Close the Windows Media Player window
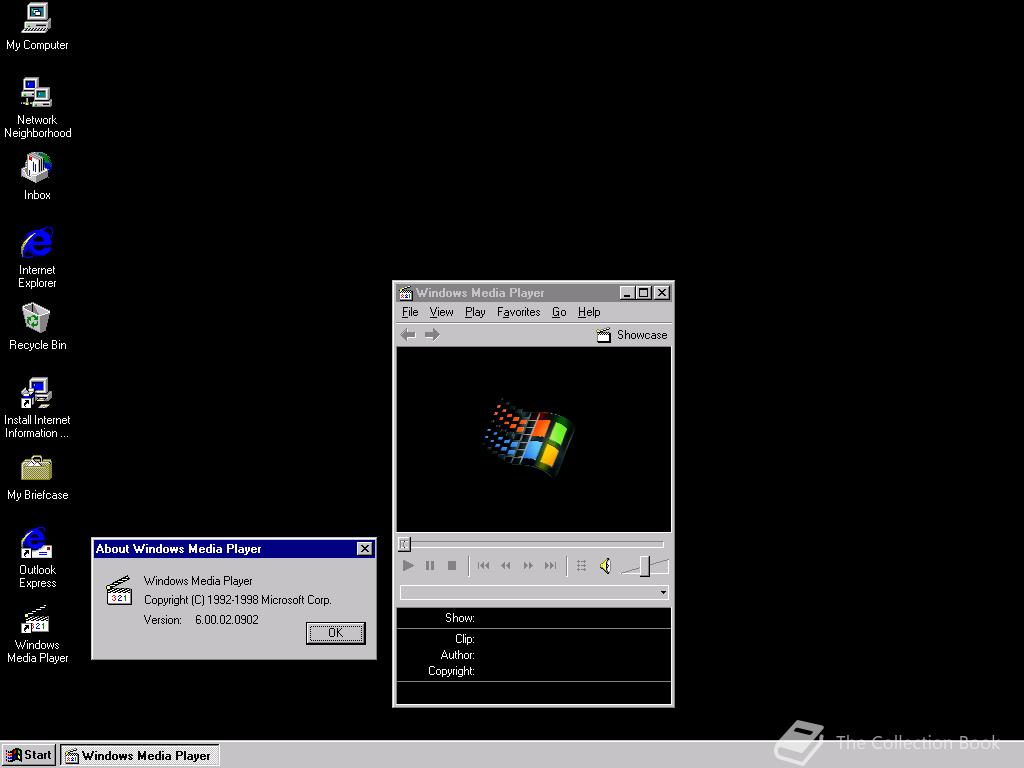The width and height of the screenshot is (1024, 768). (662, 293)
